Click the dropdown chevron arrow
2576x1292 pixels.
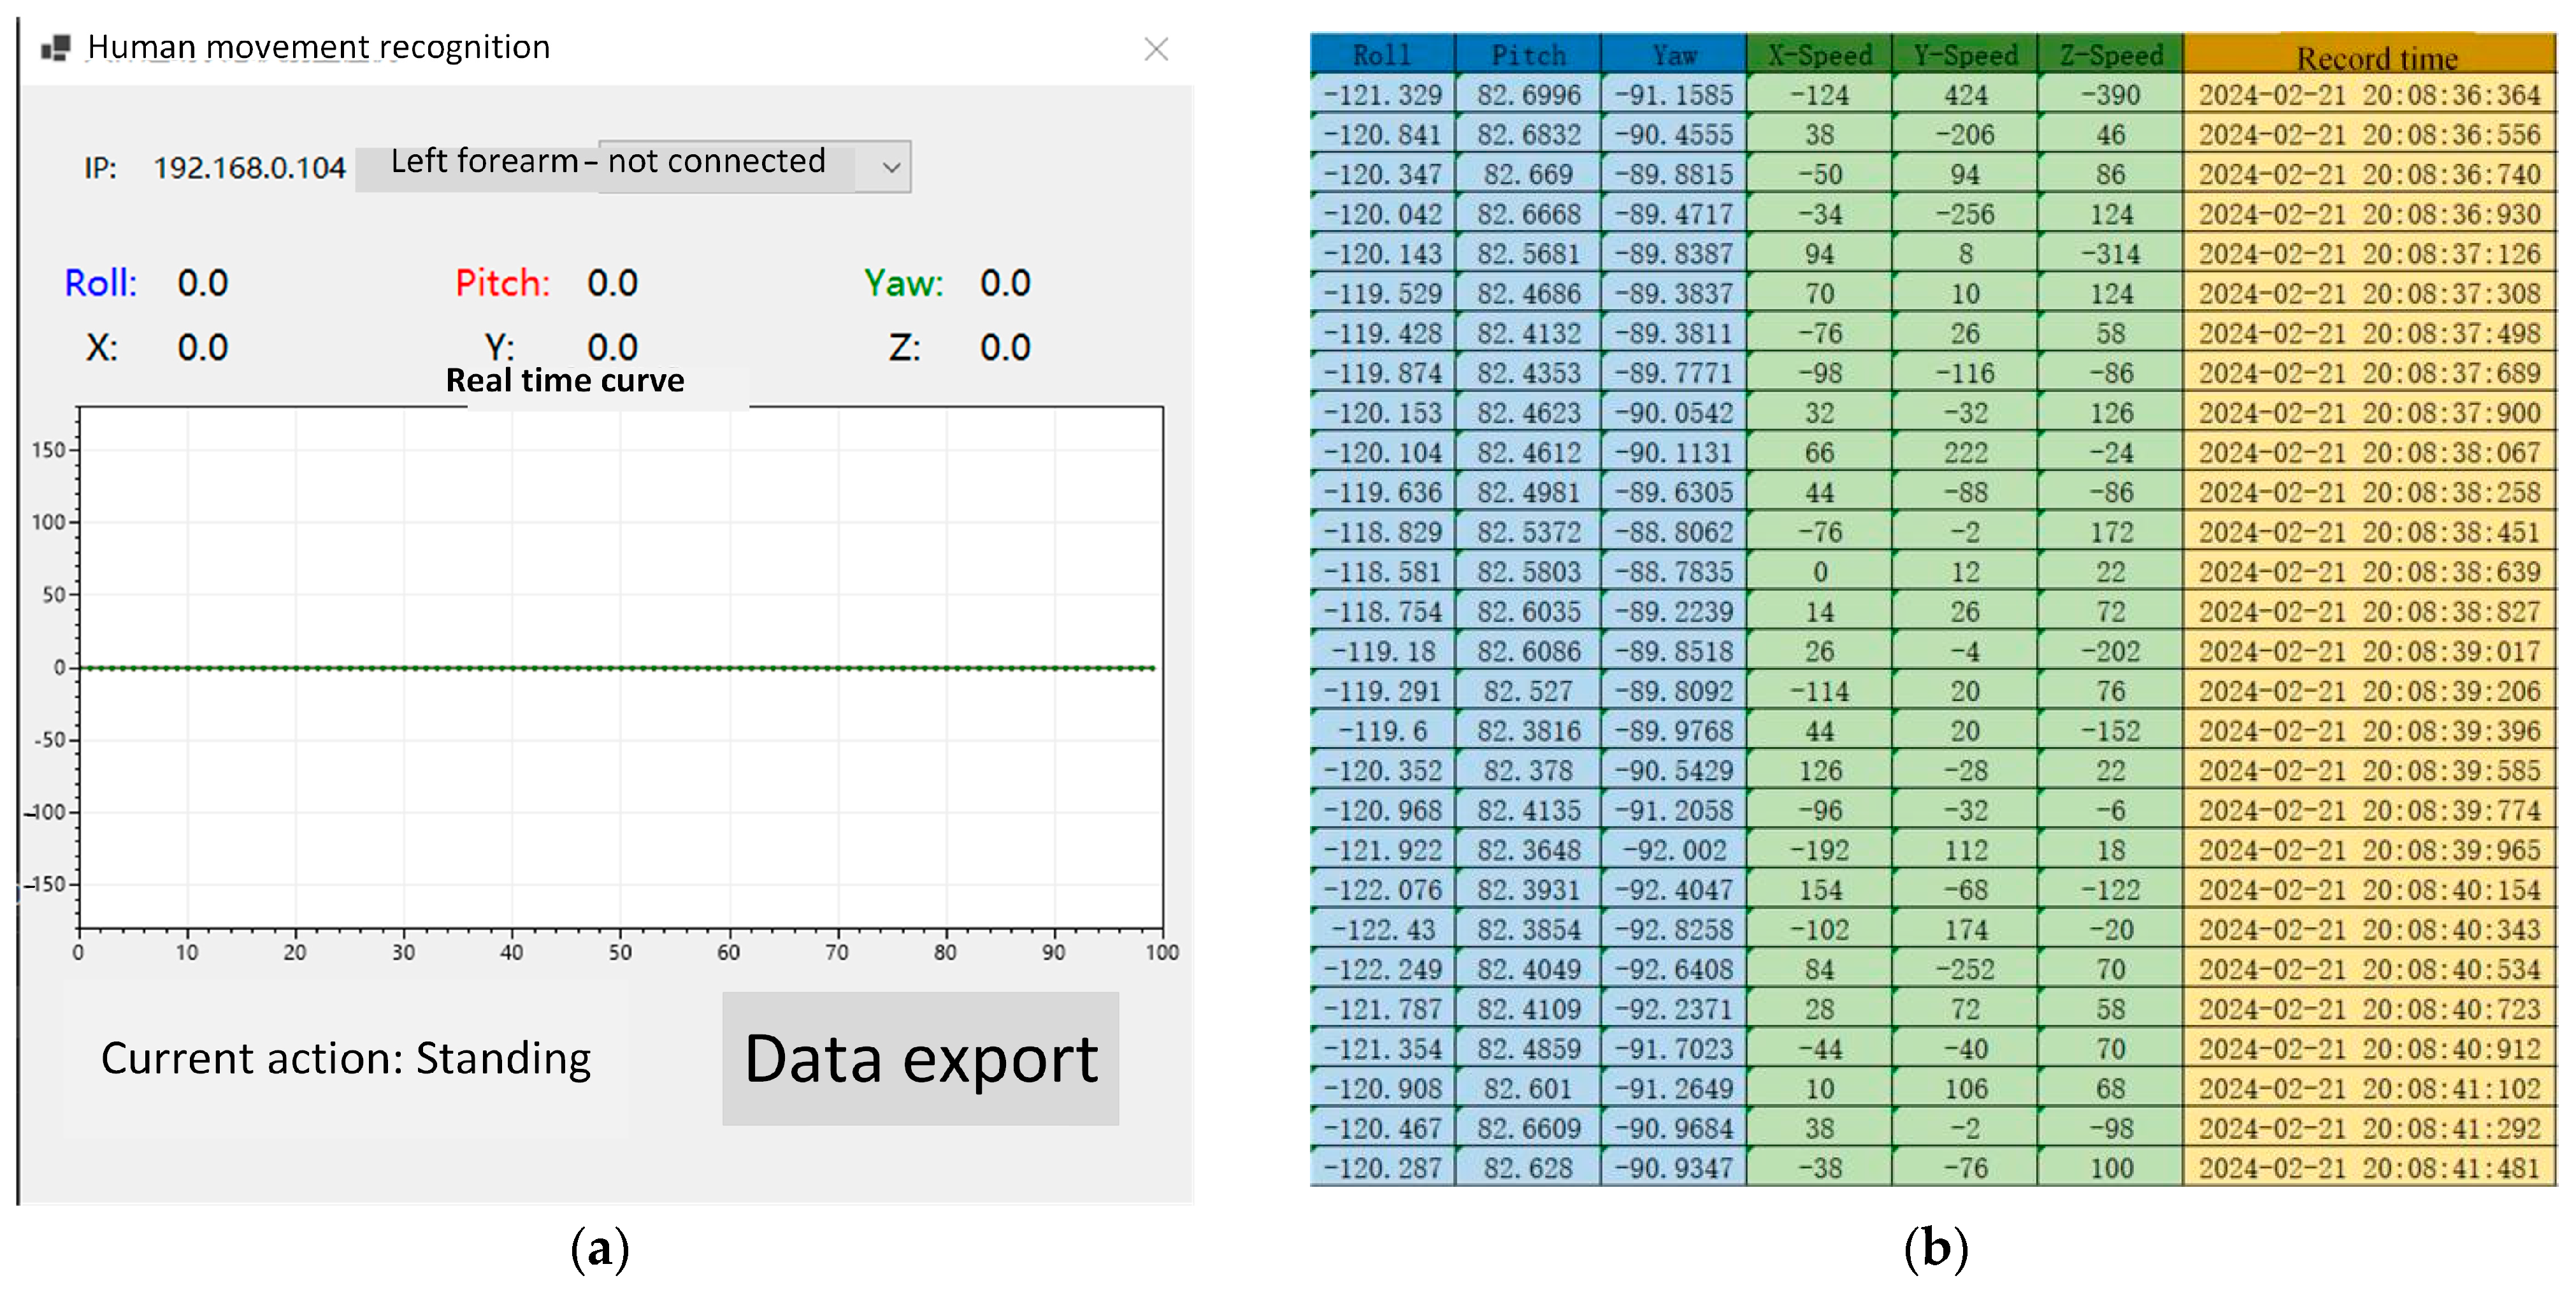click(x=891, y=167)
